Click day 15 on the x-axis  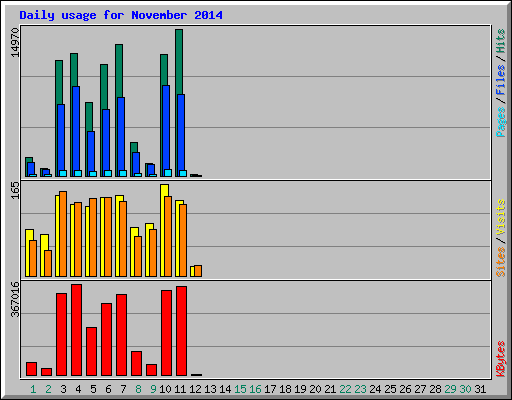click(x=240, y=389)
